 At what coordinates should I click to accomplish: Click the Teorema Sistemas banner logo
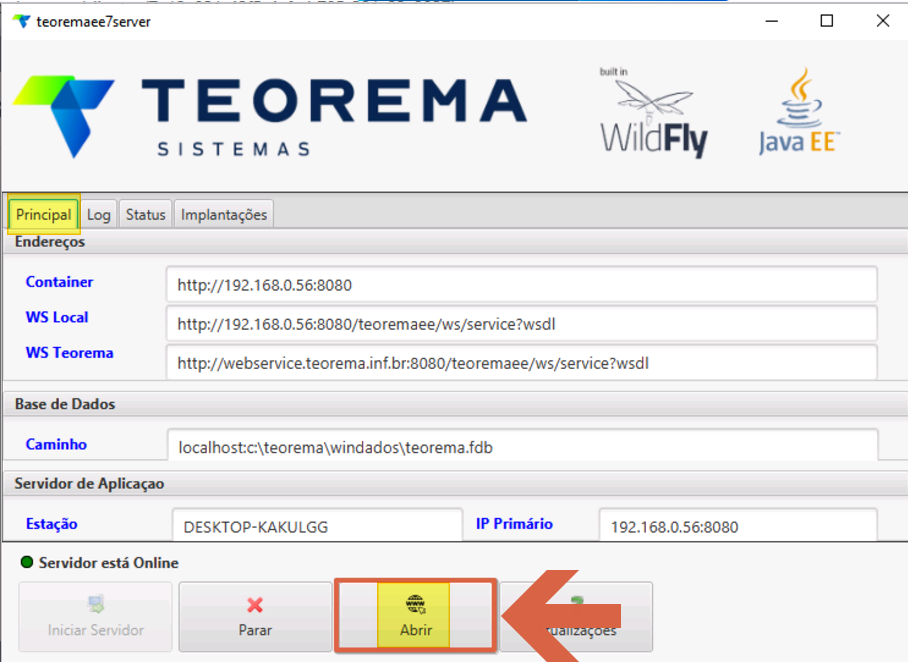[270, 116]
